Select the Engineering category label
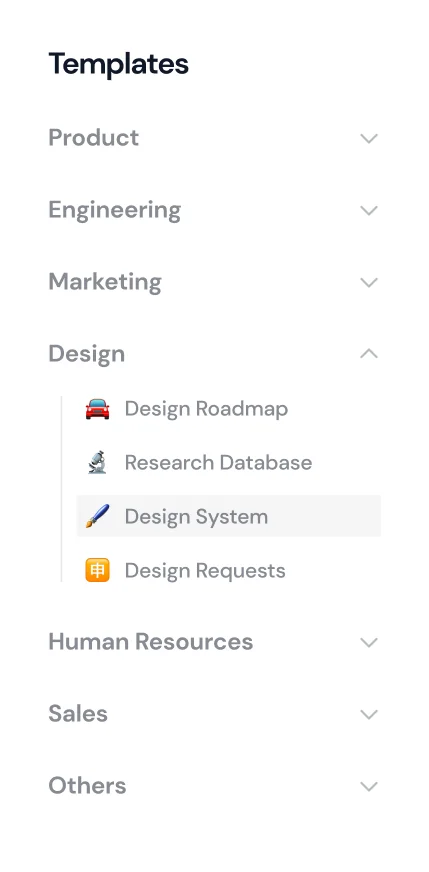 [x=115, y=210]
